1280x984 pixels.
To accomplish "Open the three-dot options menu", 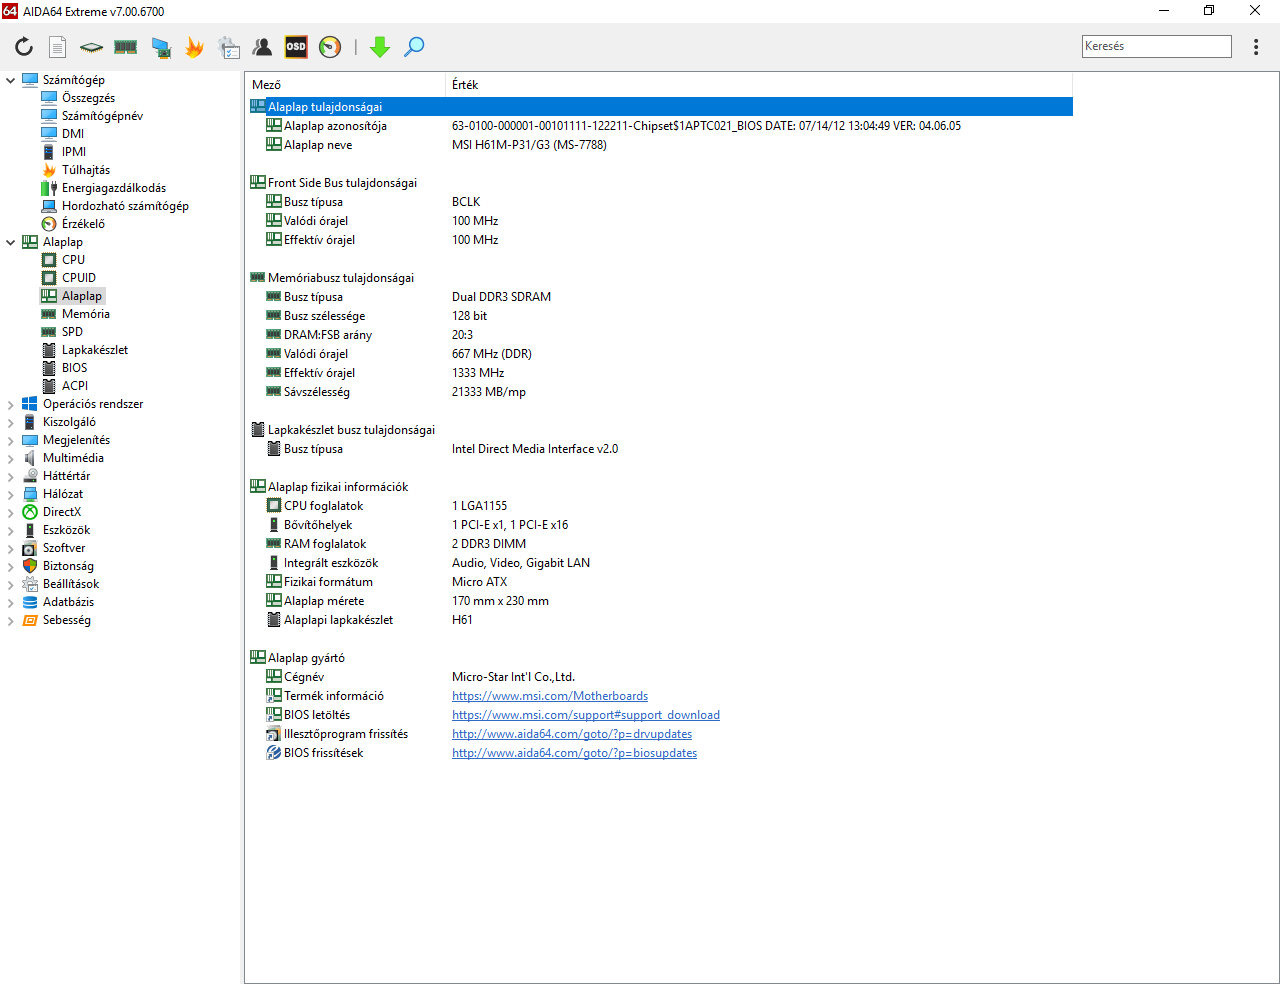I will tap(1256, 46).
